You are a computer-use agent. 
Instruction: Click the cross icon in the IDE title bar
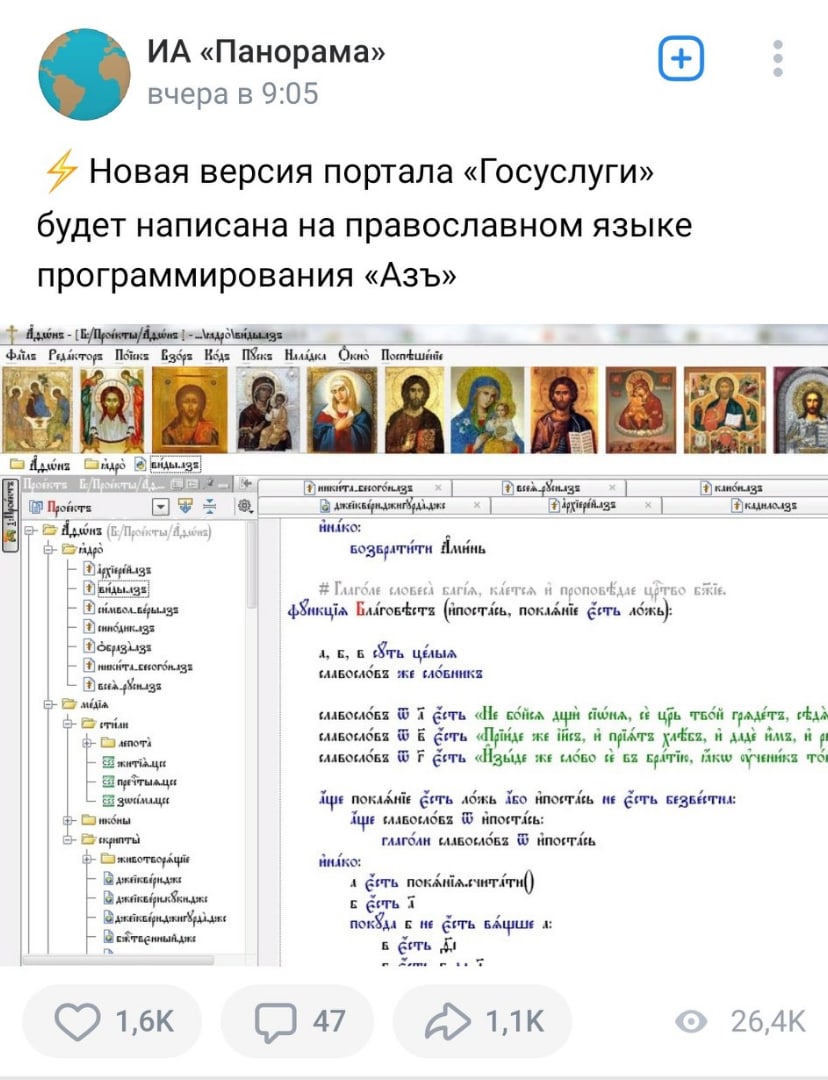[11, 334]
